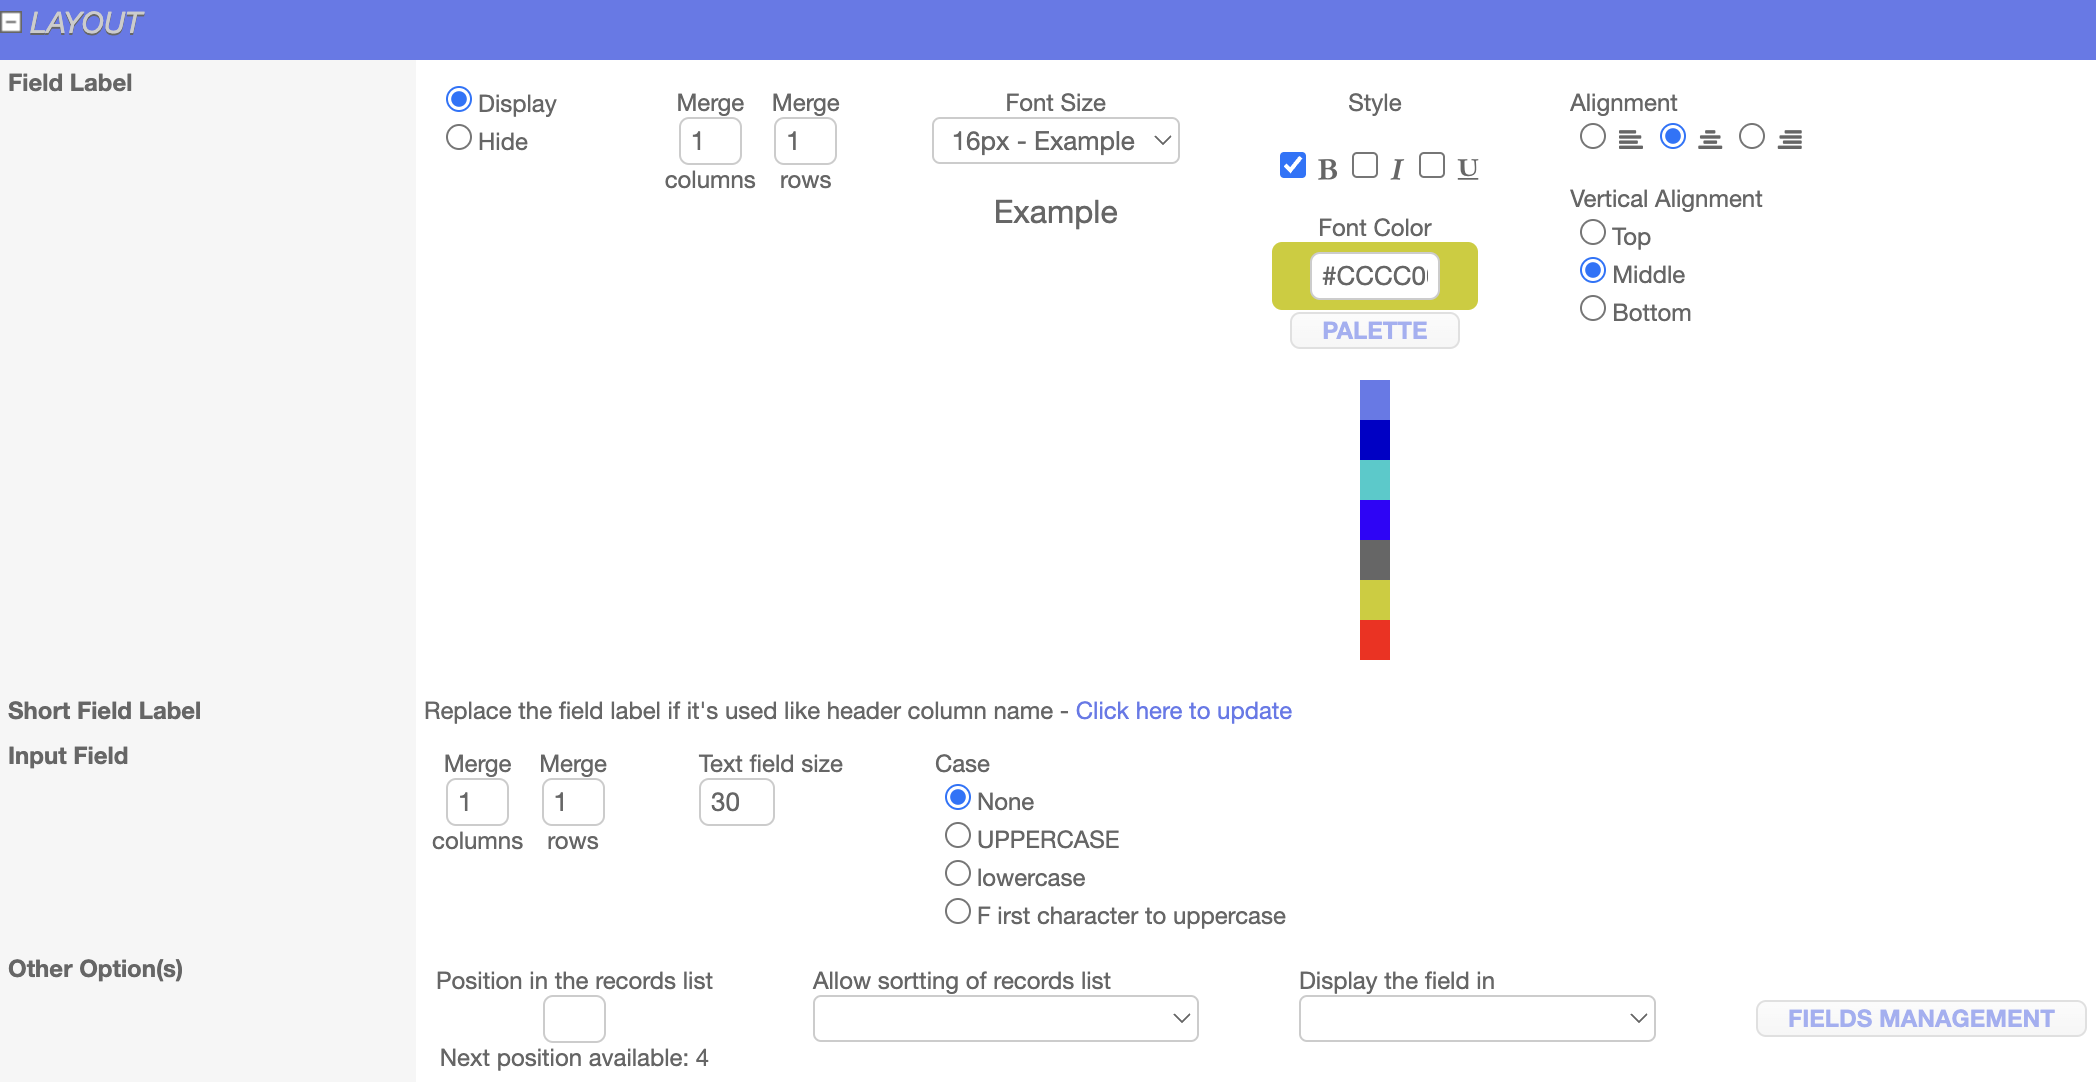Screen dimensions: 2096x1082
Task: Click the underline U style icon
Action: click(1467, 168)
